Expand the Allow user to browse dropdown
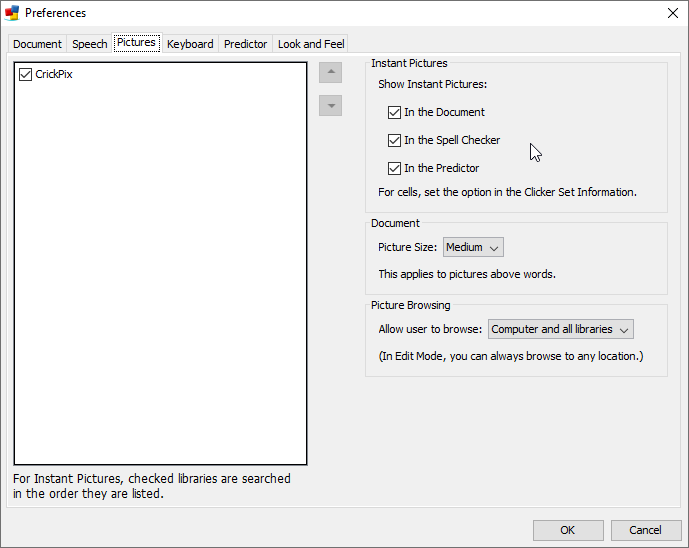The width and height of the screenshot is (689, 548). click(560, 329)
